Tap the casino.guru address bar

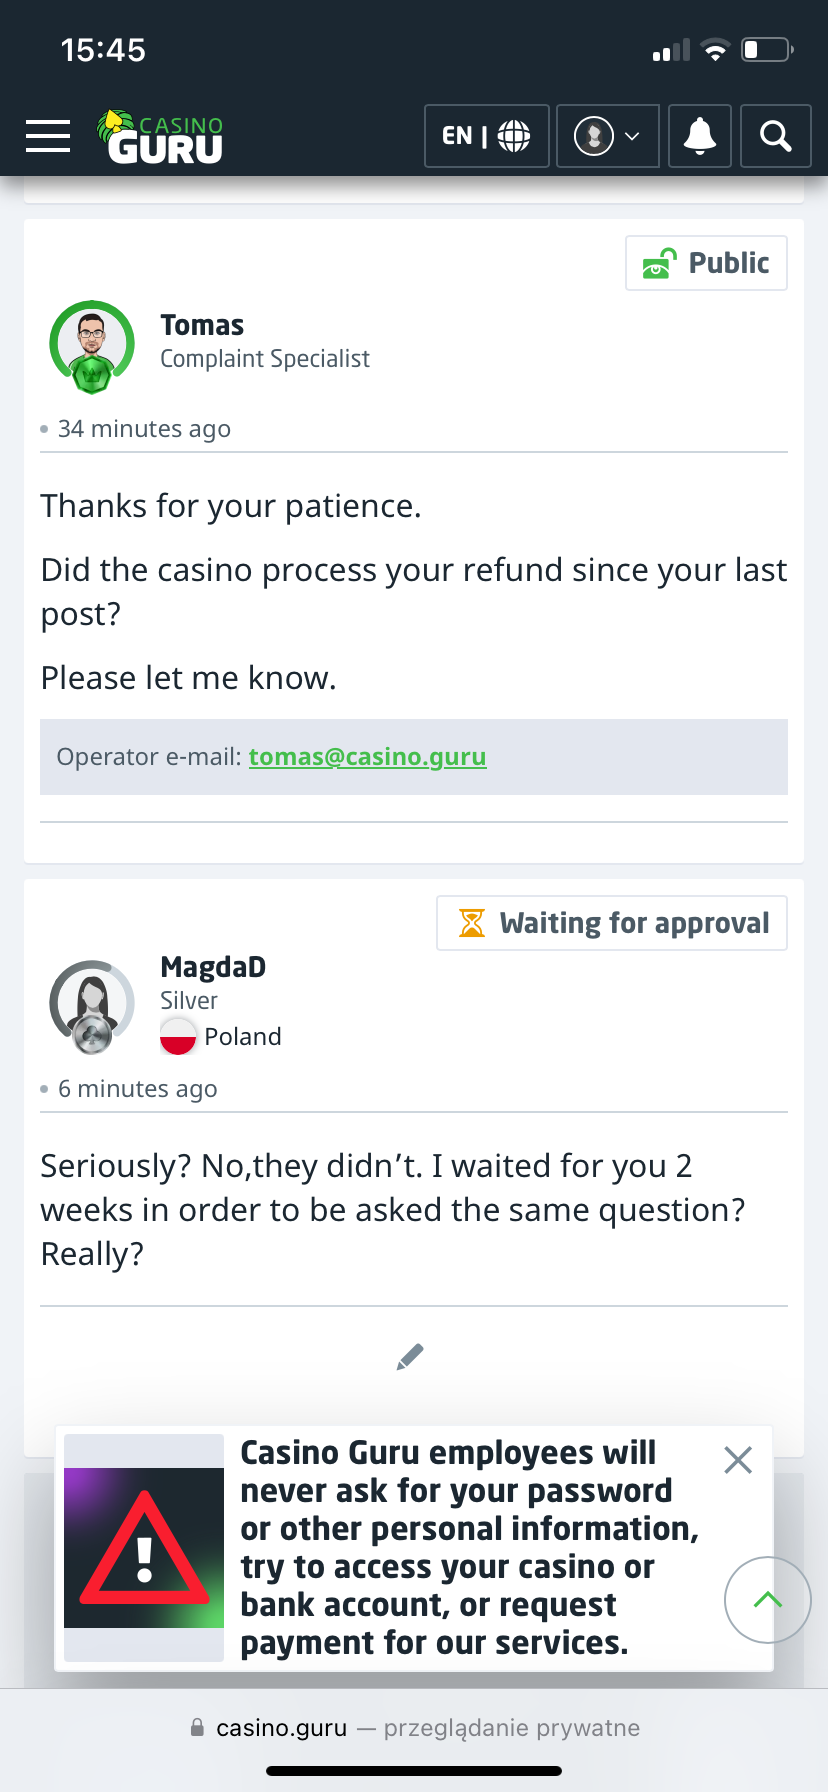click(414, 1727)
